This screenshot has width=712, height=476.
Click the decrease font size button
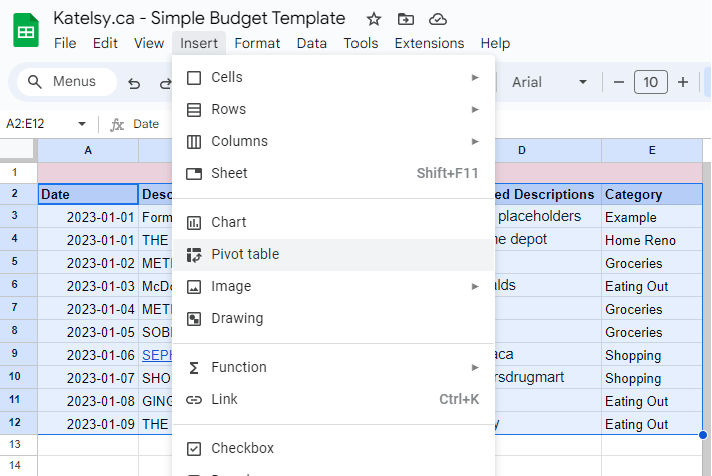(619, 82)
